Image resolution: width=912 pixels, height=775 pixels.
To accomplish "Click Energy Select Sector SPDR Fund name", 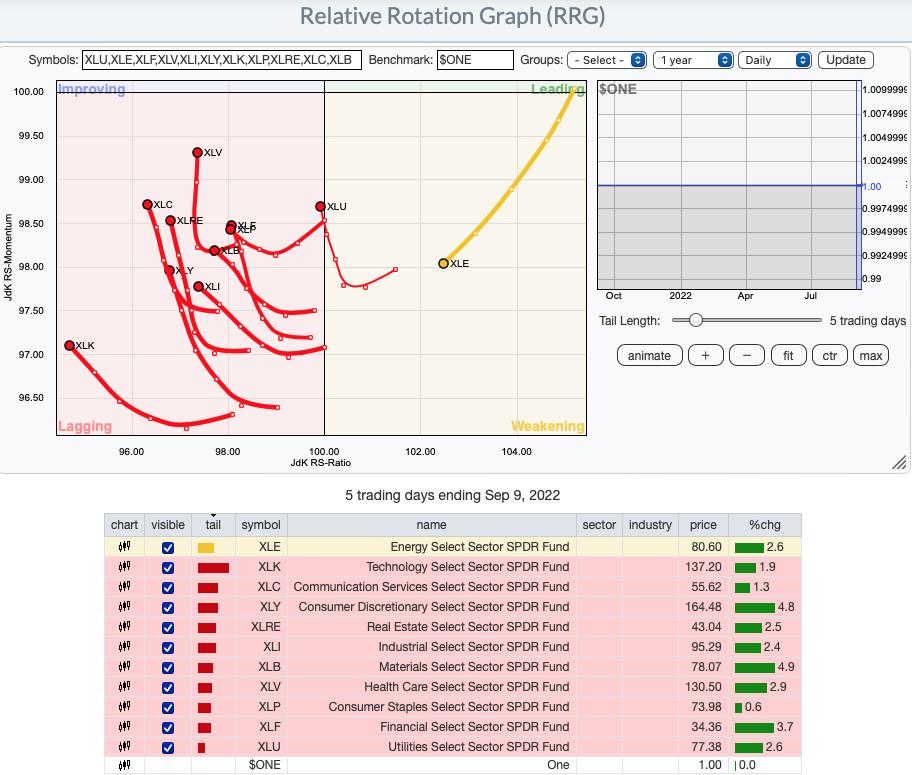I will 480,547.
